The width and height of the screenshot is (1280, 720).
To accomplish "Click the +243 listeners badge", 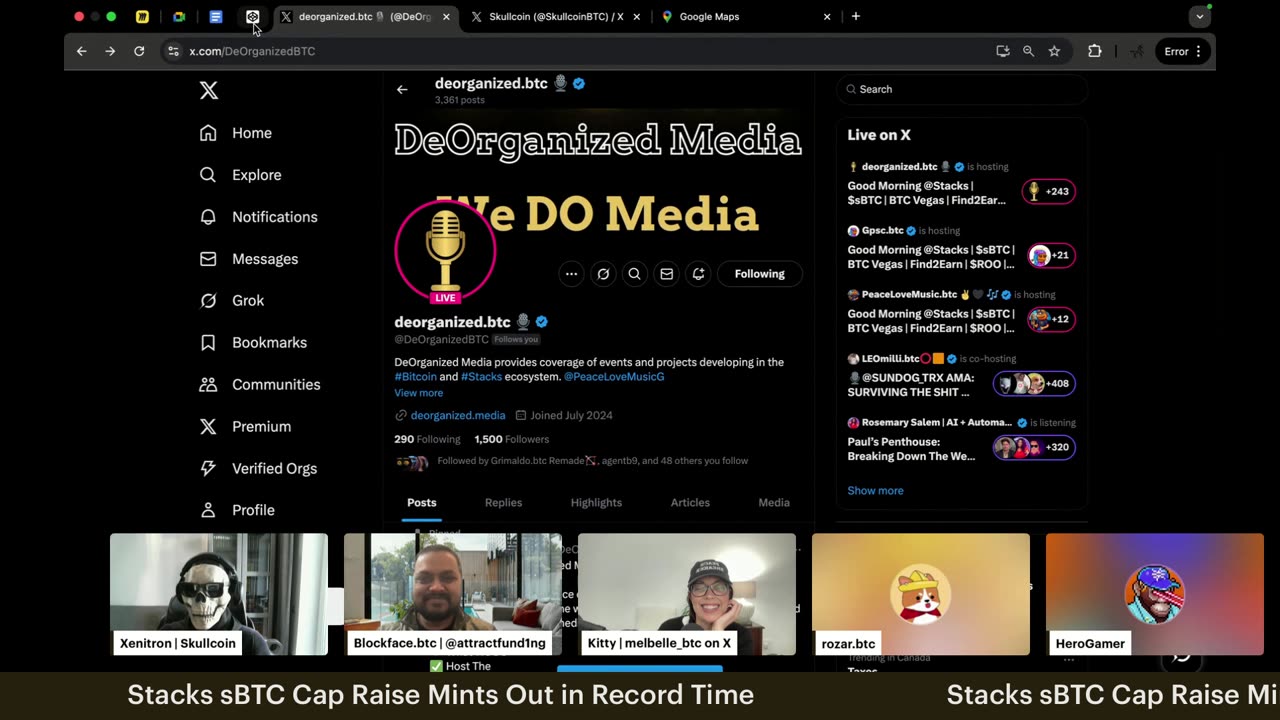I will click(1049, 191).
